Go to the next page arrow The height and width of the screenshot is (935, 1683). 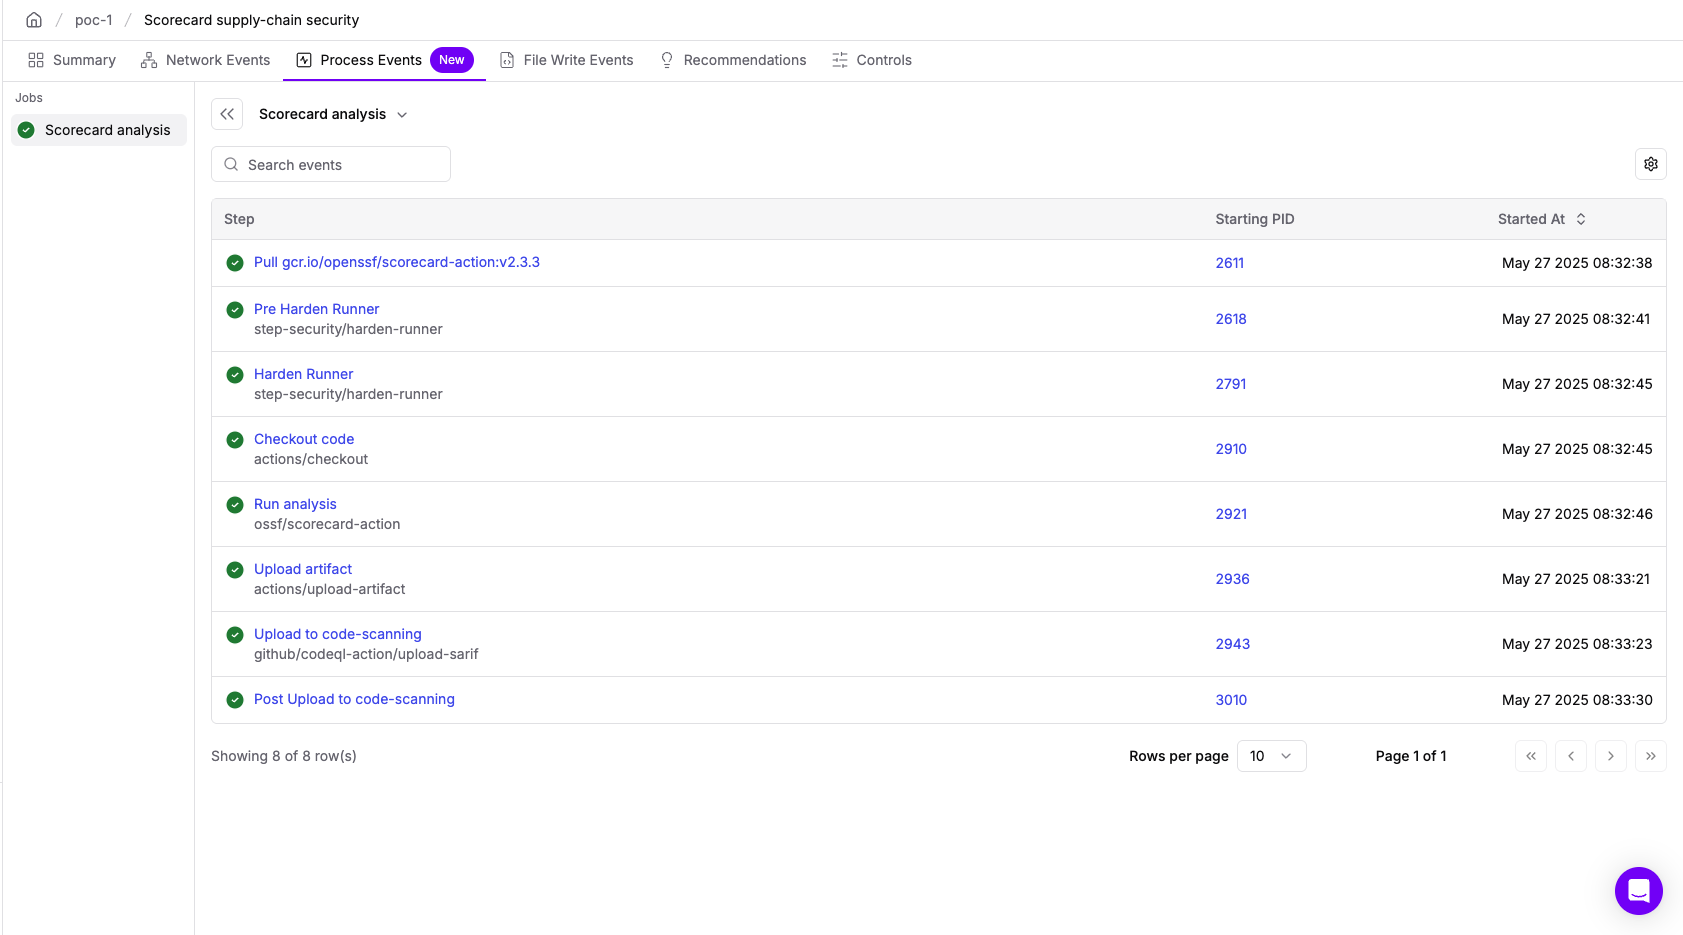pos(1610,756)
